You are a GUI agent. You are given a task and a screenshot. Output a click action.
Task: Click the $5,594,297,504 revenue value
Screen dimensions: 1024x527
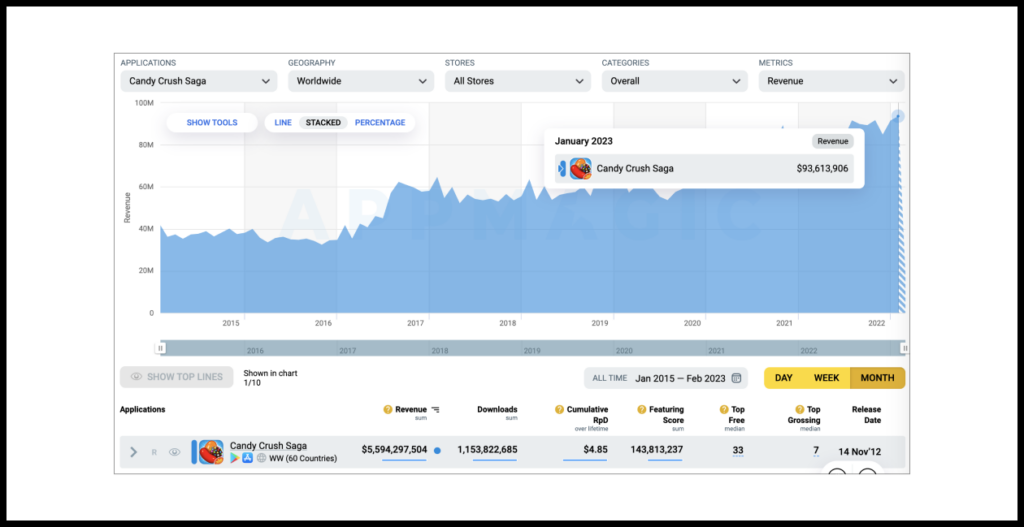[x=394, y=450]
